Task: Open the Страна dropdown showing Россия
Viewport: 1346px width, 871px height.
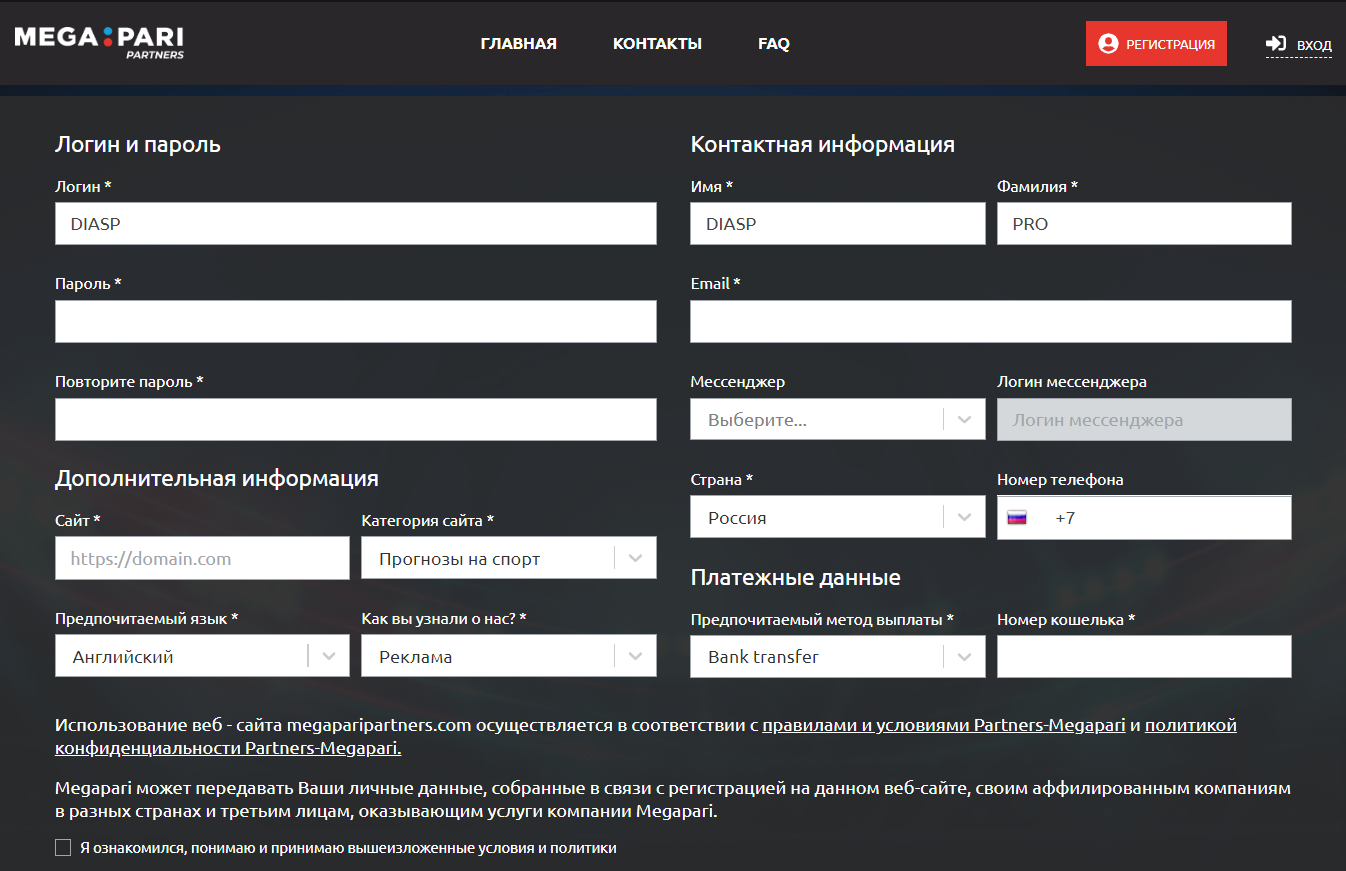Action: click(x=838, y=518)
